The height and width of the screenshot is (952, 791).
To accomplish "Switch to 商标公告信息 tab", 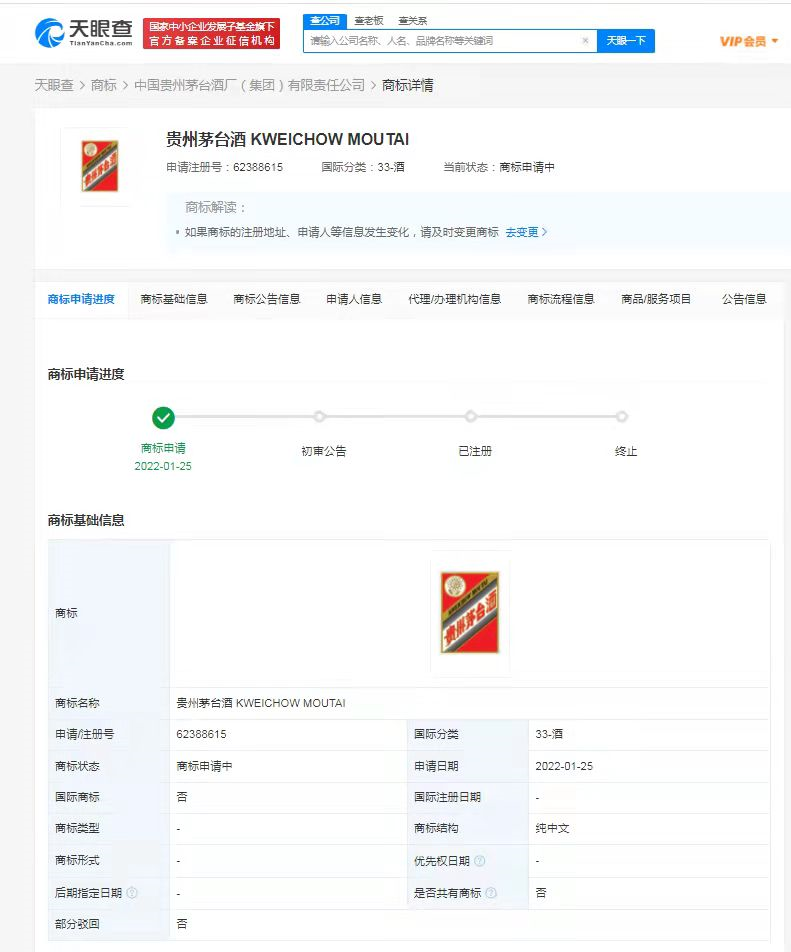I will click(267, 299).
